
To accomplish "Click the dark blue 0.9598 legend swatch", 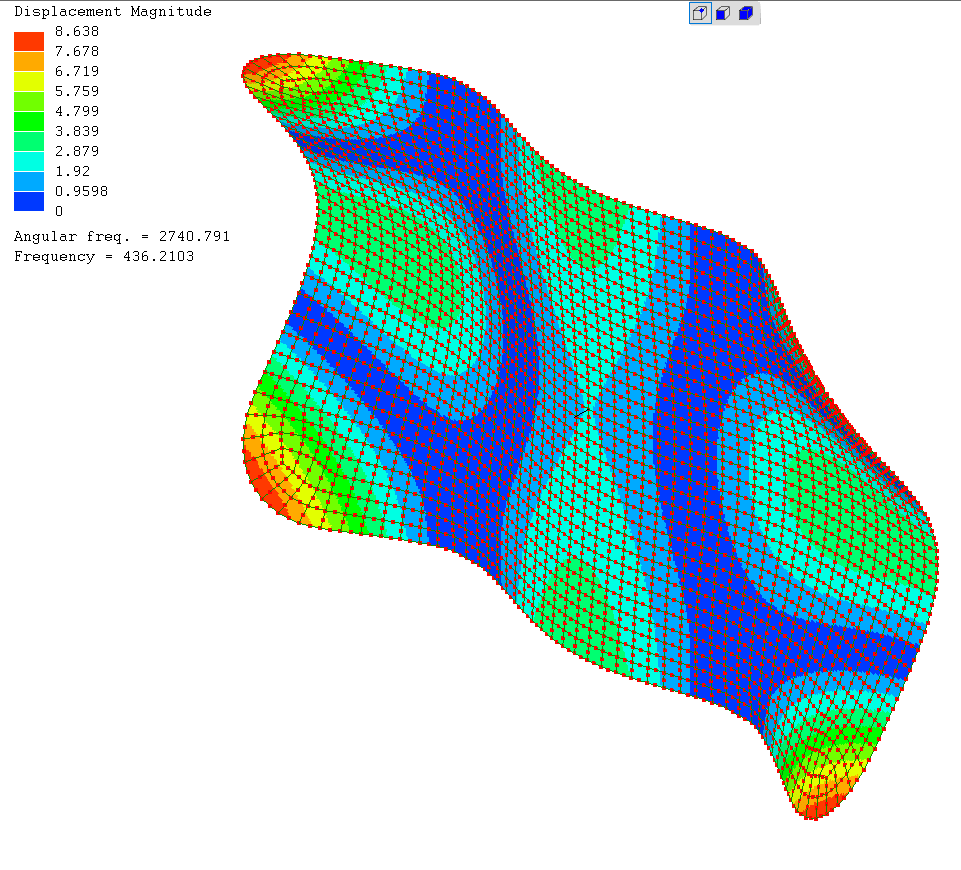I will coord(29,202).
